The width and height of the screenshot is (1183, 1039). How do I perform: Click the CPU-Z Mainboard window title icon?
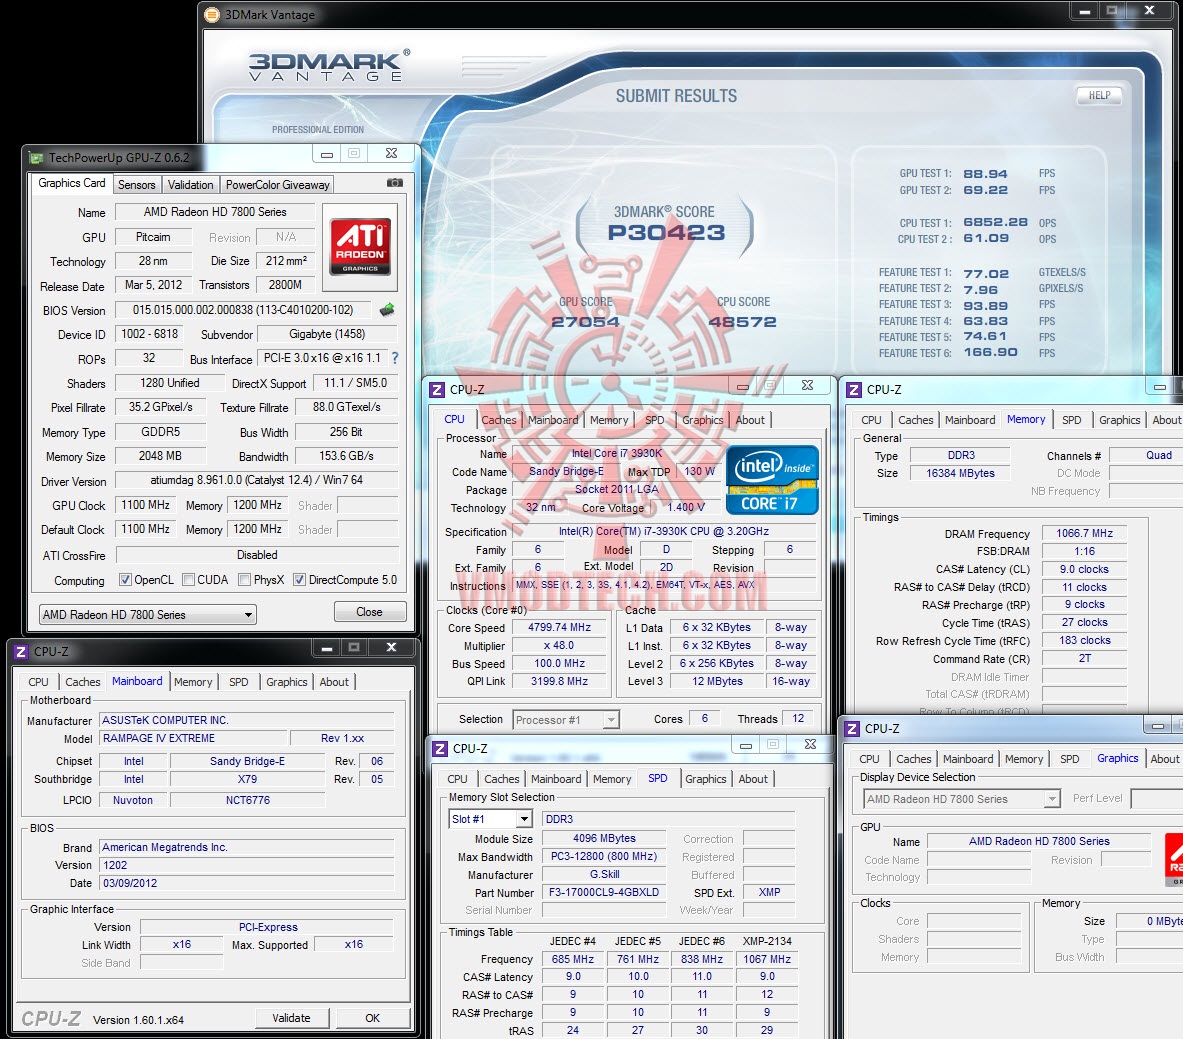[21, 651]
